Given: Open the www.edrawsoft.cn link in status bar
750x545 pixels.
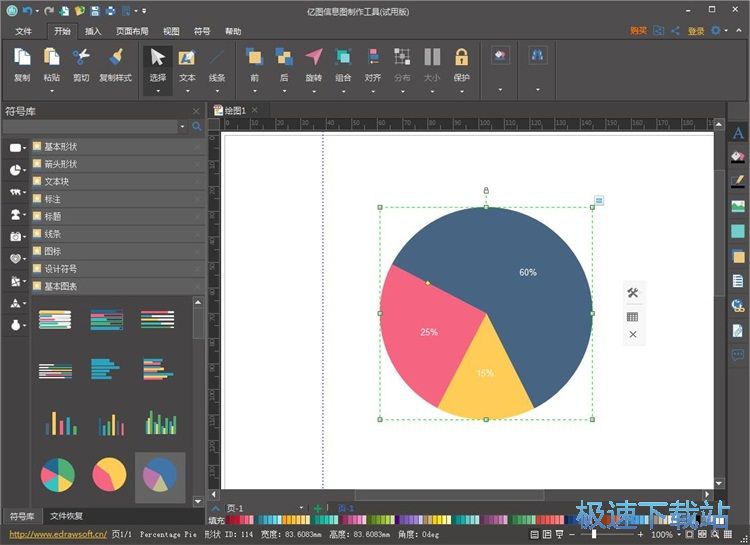Looking at the screenshot, I should point(57,534).
